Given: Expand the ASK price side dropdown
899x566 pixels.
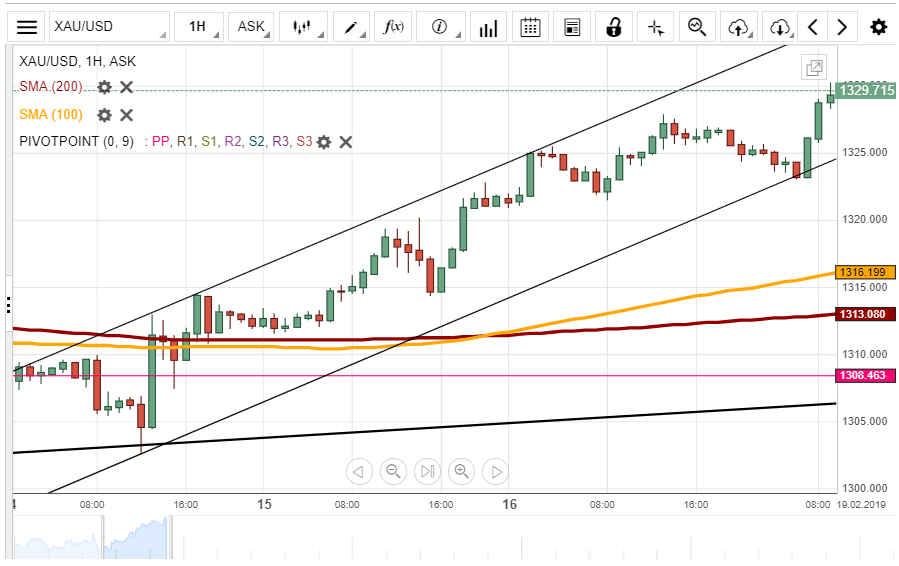Looking at the screenshot, I should [252, 27].
